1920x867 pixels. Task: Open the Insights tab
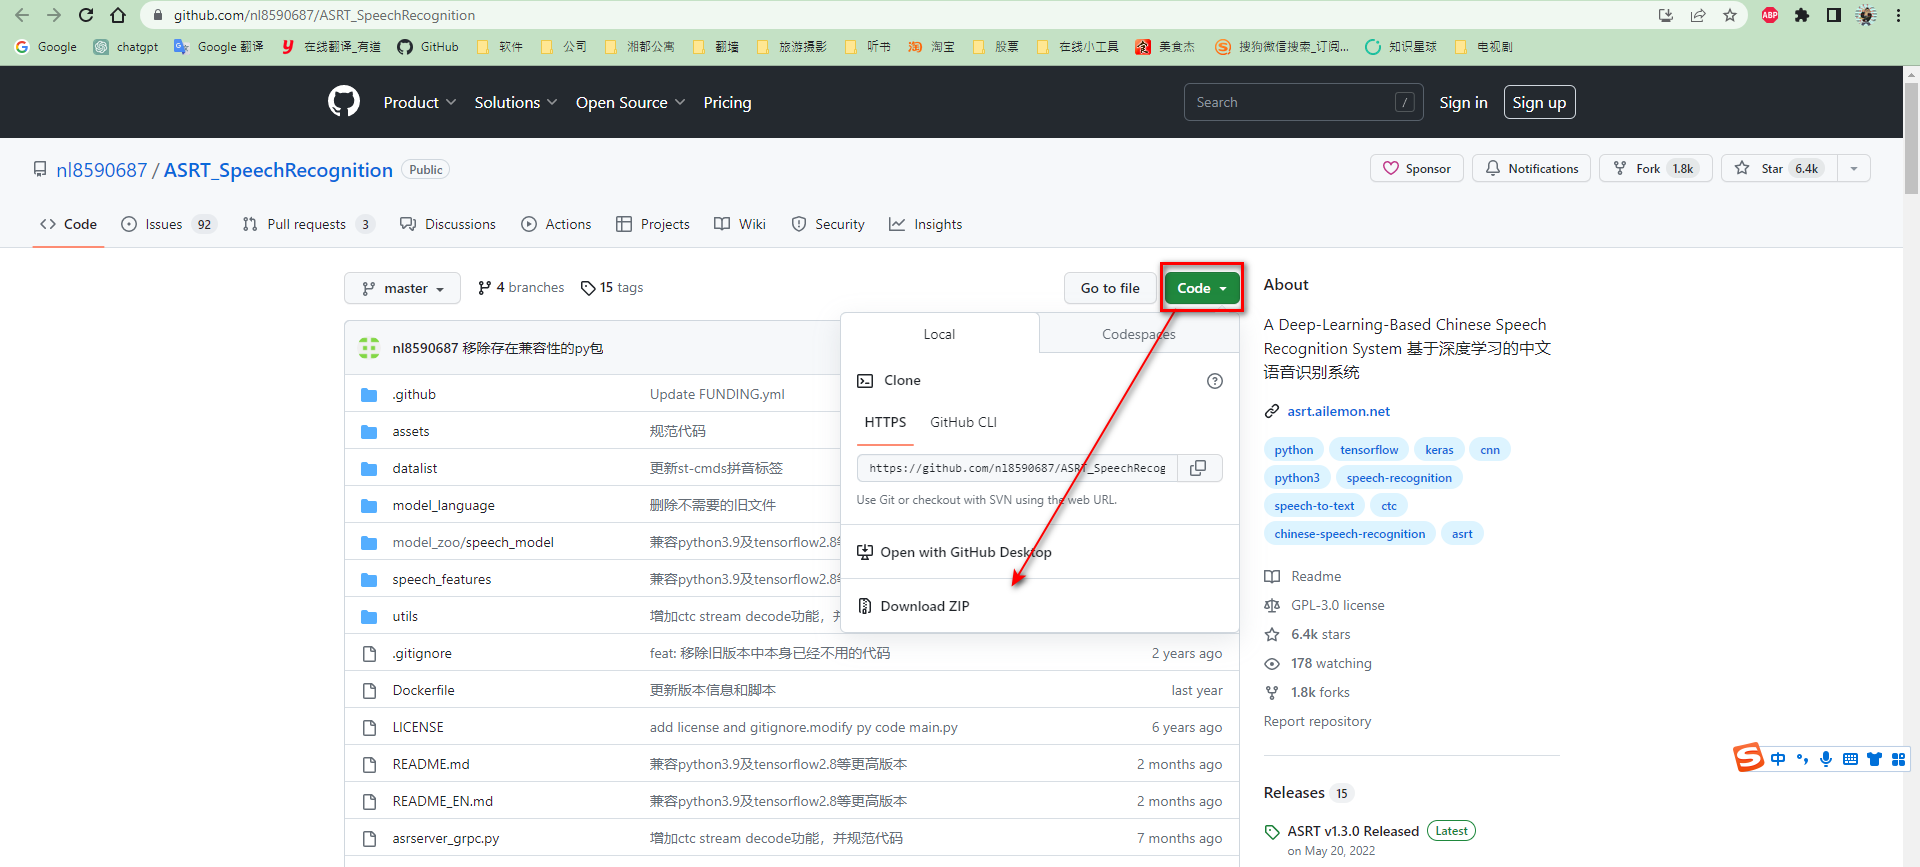(x=926, y=224)
